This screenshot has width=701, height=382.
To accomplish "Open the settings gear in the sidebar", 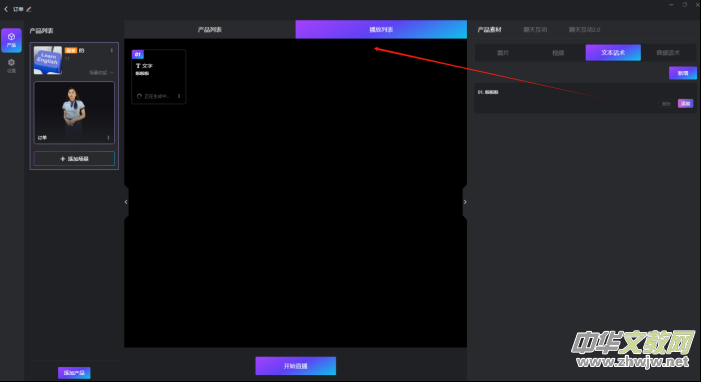I will tap(12, 65).
